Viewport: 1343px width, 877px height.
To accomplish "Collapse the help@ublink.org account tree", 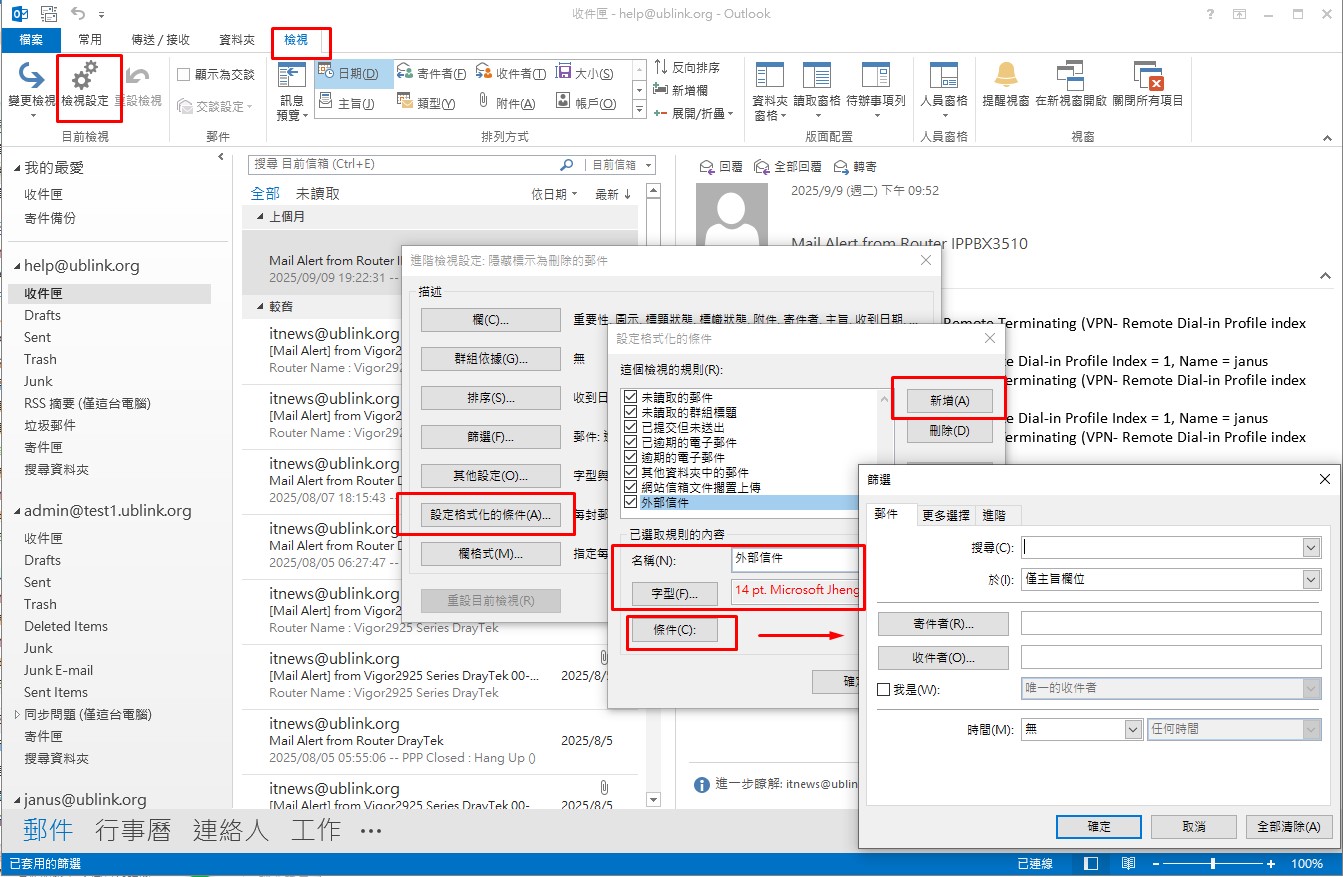I will (17, 267).
